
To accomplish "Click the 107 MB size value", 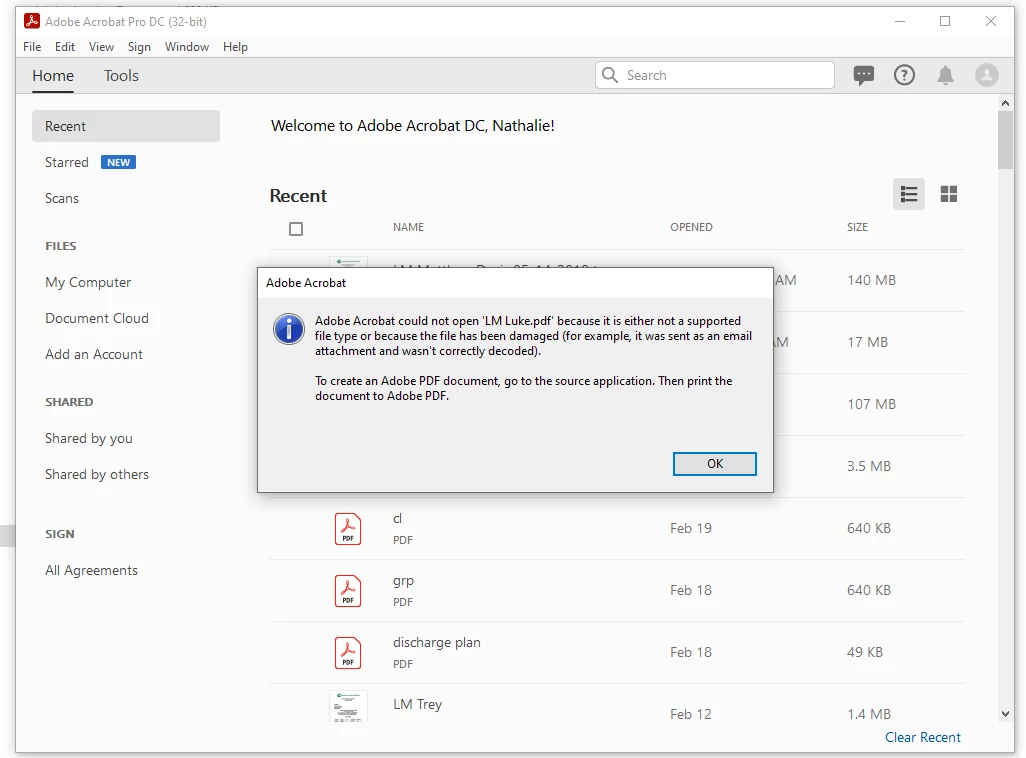I will click(872, 405).
